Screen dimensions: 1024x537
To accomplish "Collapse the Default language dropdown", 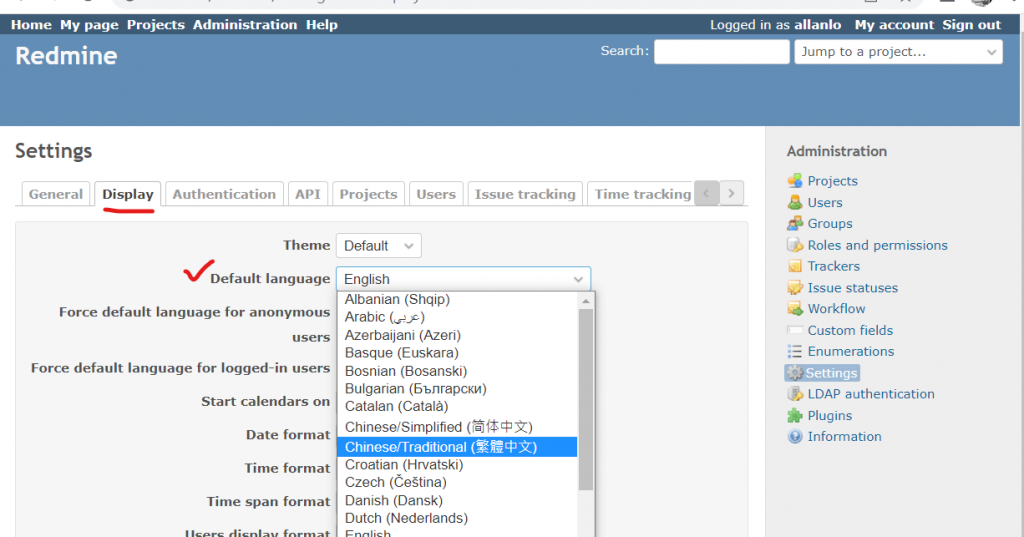I will (463, 279).
